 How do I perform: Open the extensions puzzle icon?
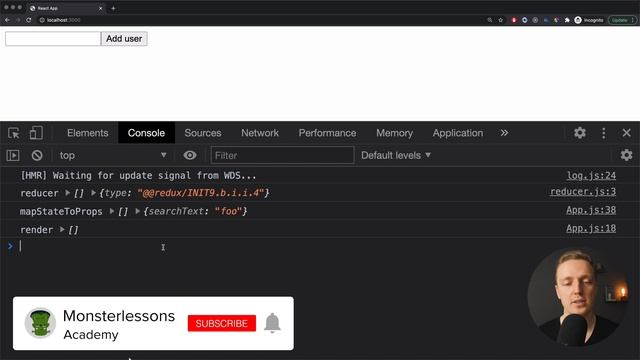tap(567, 20)
